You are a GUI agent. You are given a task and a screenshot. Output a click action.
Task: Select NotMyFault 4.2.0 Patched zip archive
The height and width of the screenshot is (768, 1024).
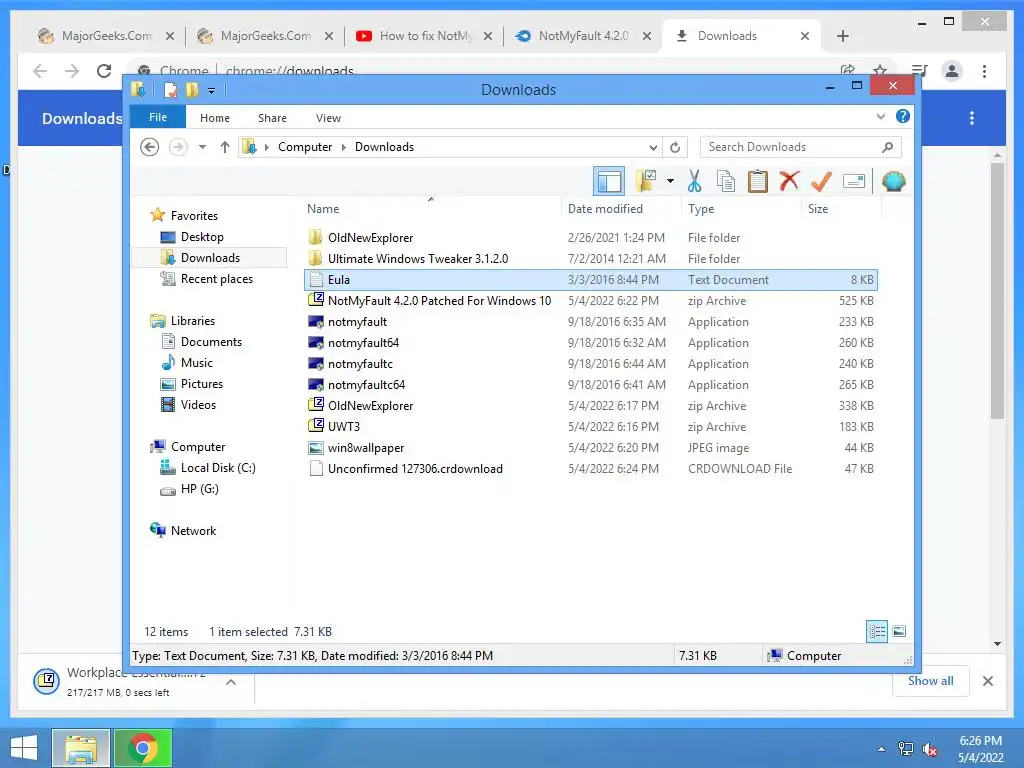coord(590,300)
